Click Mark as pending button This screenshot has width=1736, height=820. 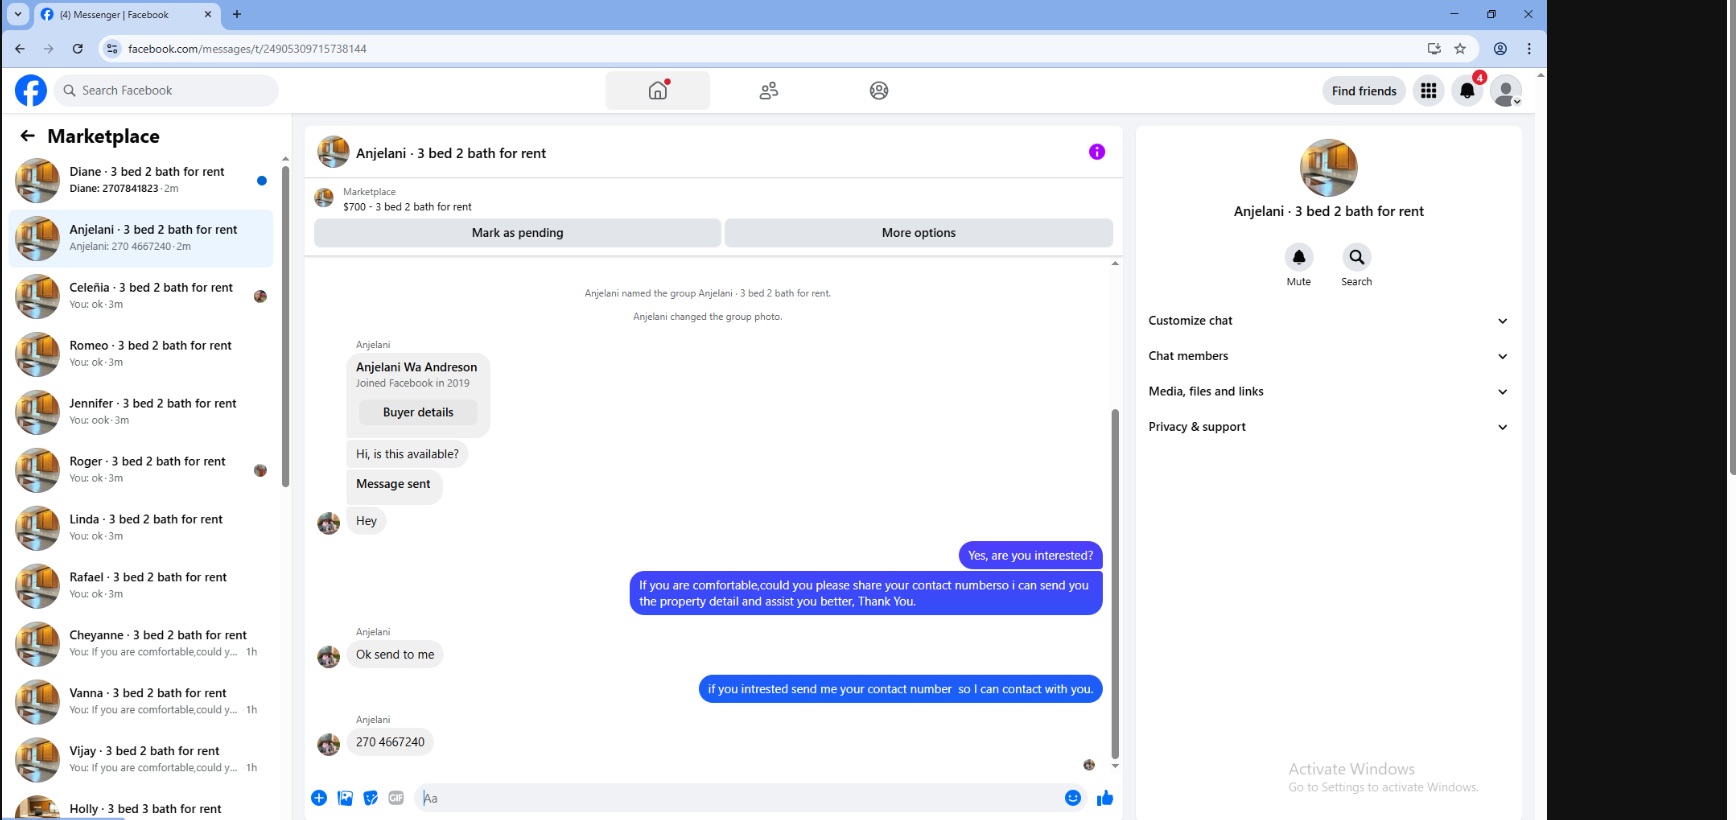(x=517, y=233)
